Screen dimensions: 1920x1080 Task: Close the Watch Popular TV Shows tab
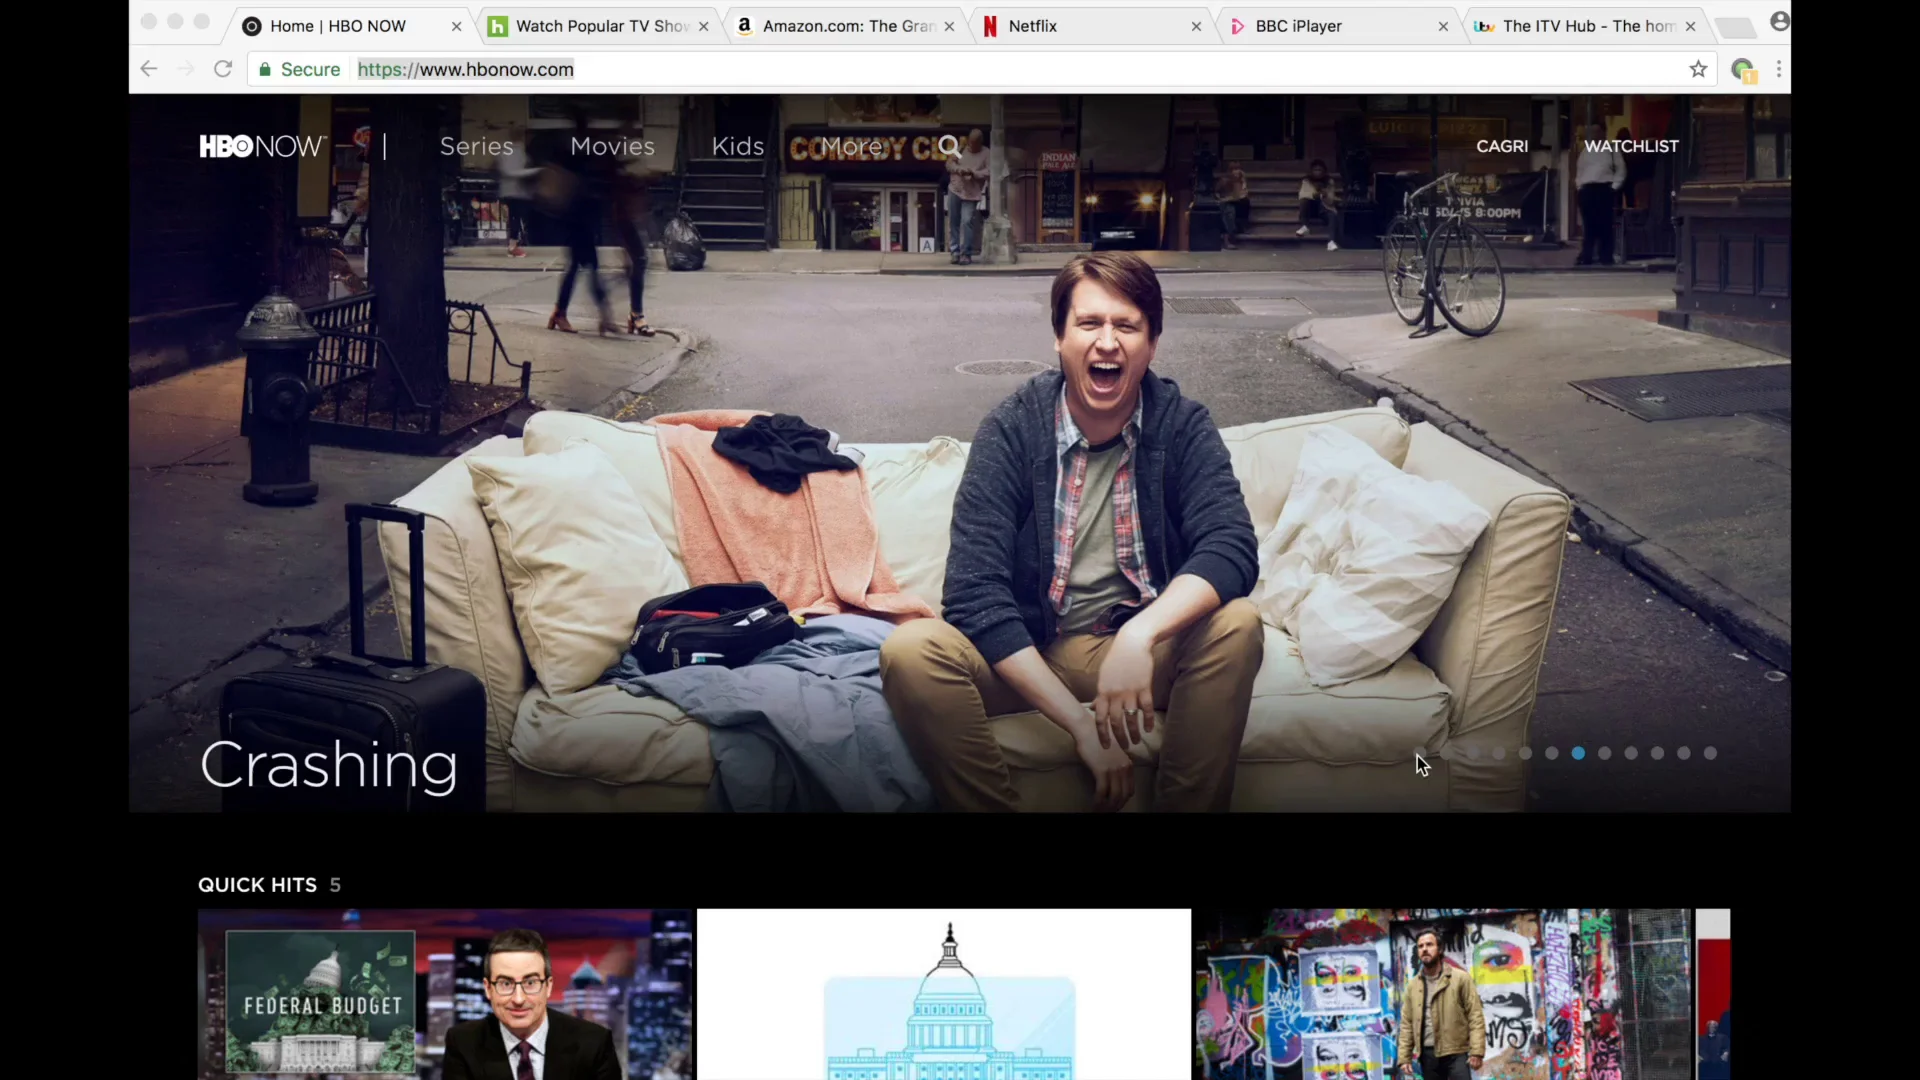pos(704,27)
